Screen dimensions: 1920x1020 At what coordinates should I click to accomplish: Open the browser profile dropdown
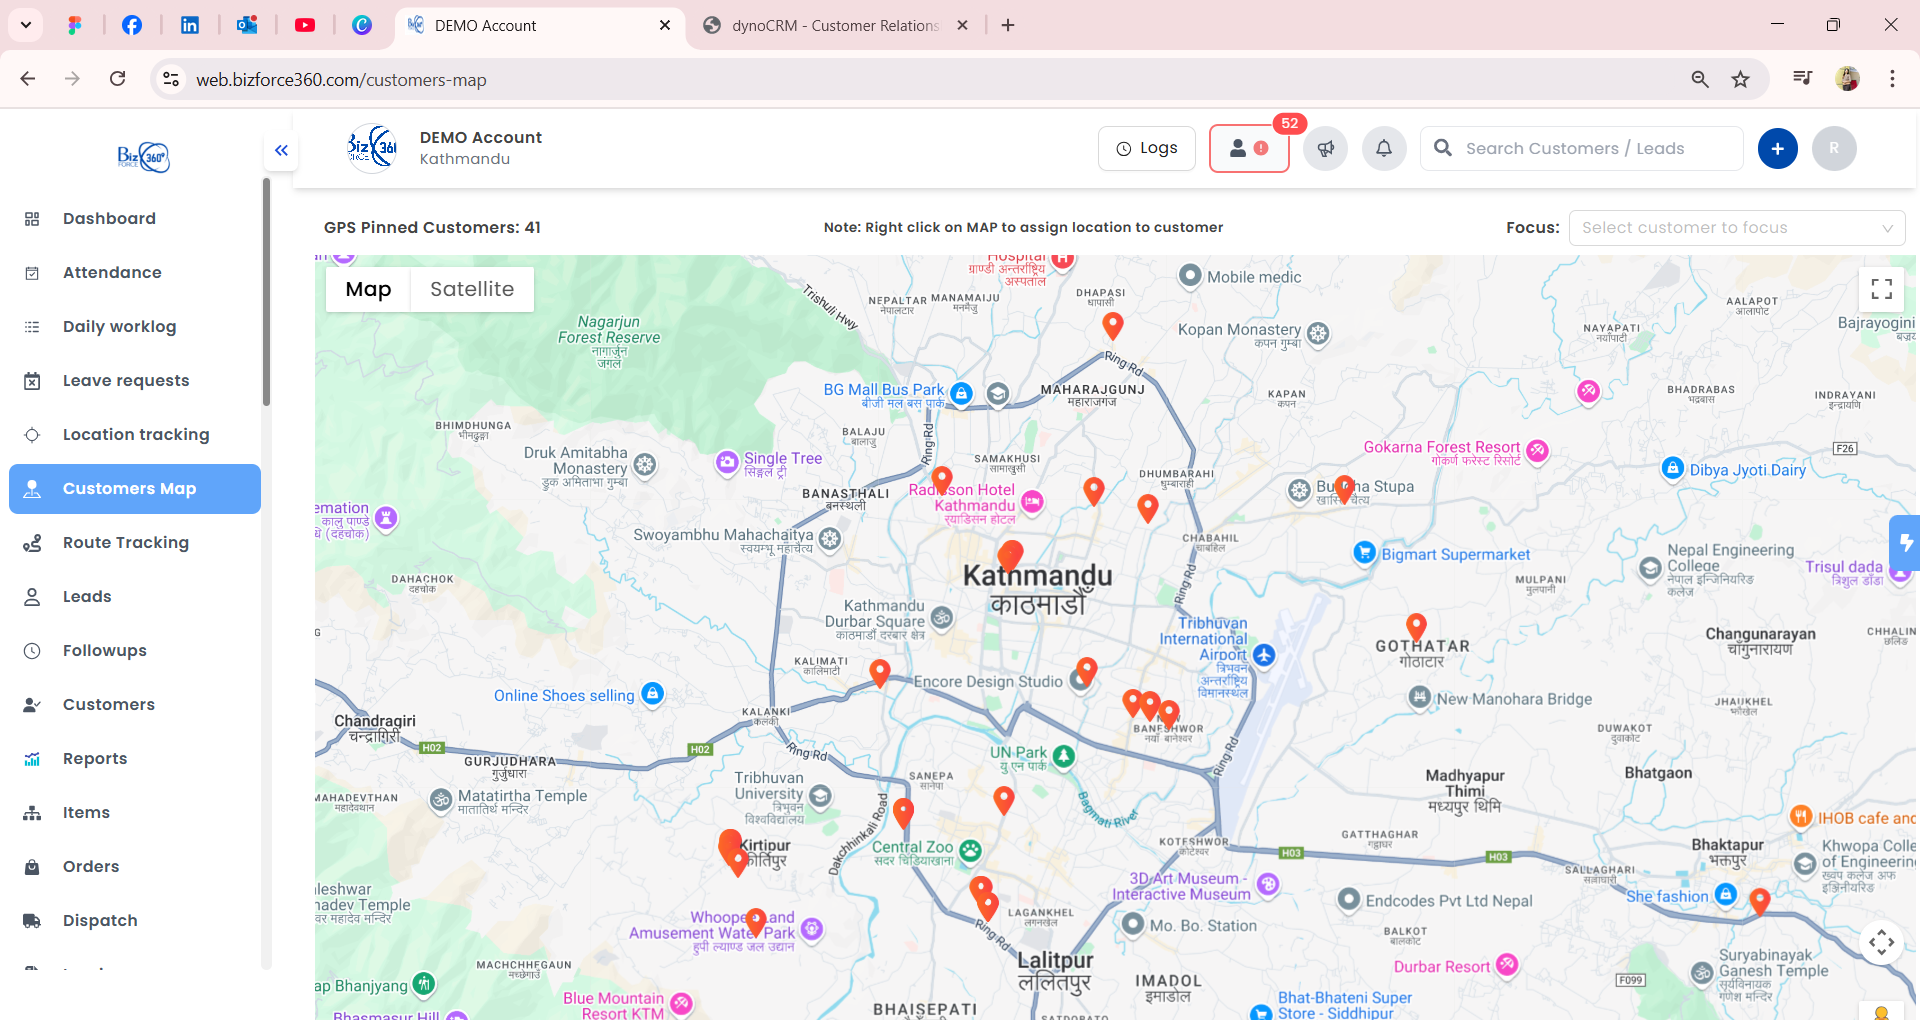tap(1847, 79)
